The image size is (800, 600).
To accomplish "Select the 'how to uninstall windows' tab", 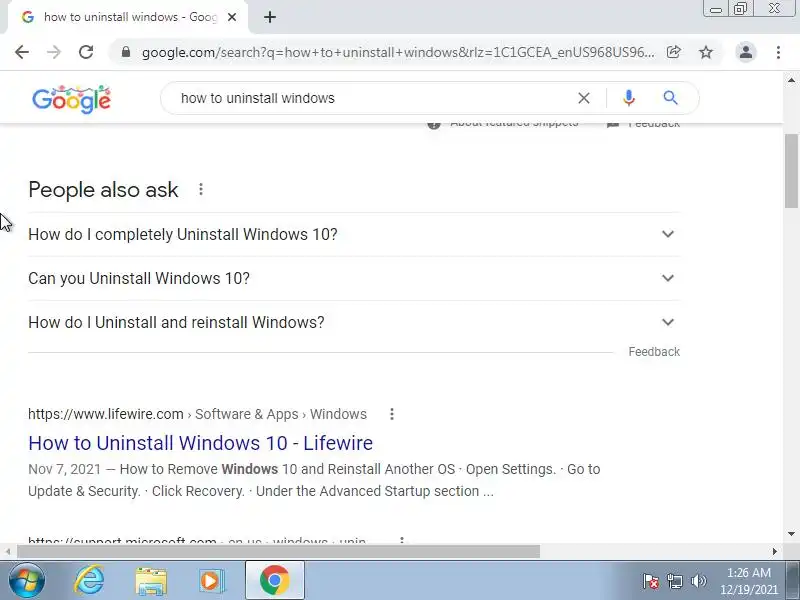I will tap(127, 17).
